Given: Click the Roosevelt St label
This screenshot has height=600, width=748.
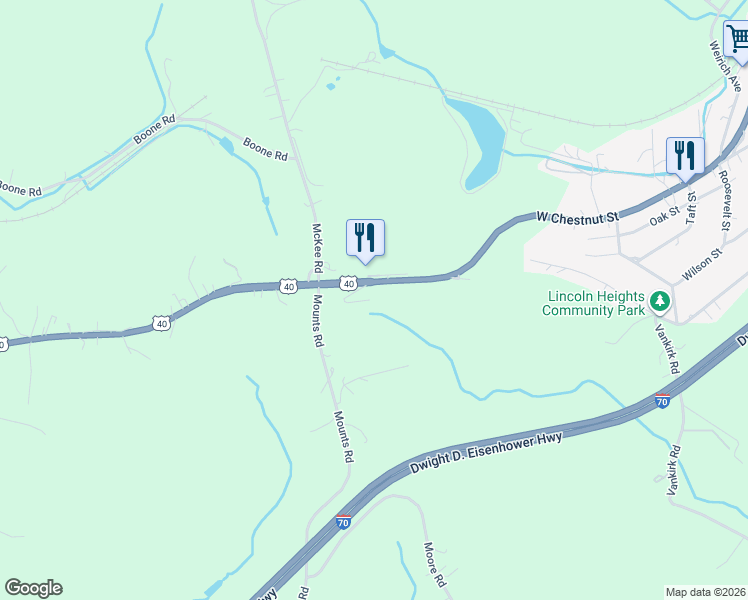Looking at the screenshot, I should 725,200.
